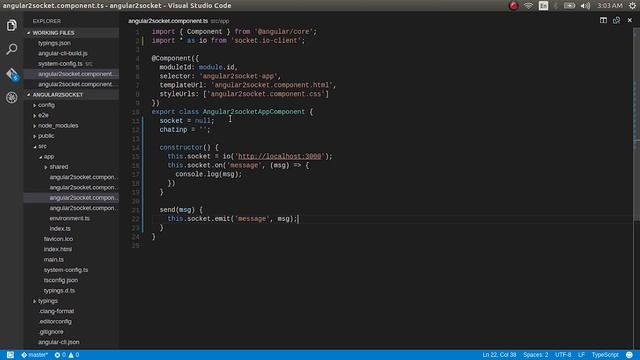This screenshot has height=360, width=640.
Task: Click the master git branch indicator
Action: pyautogui.click(x=35, y=355)
